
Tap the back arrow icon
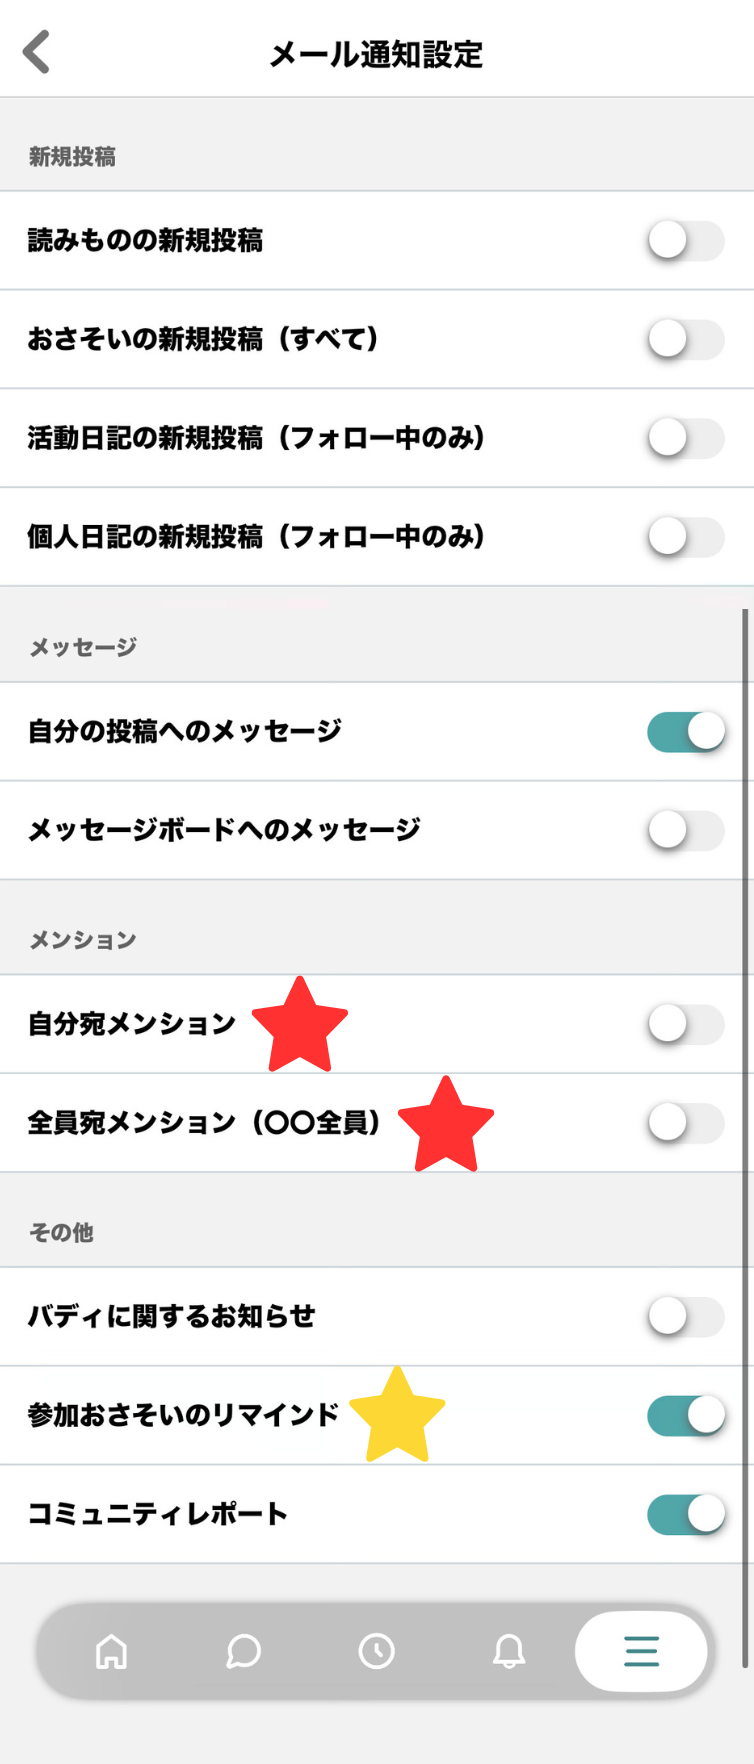(37, 52)
